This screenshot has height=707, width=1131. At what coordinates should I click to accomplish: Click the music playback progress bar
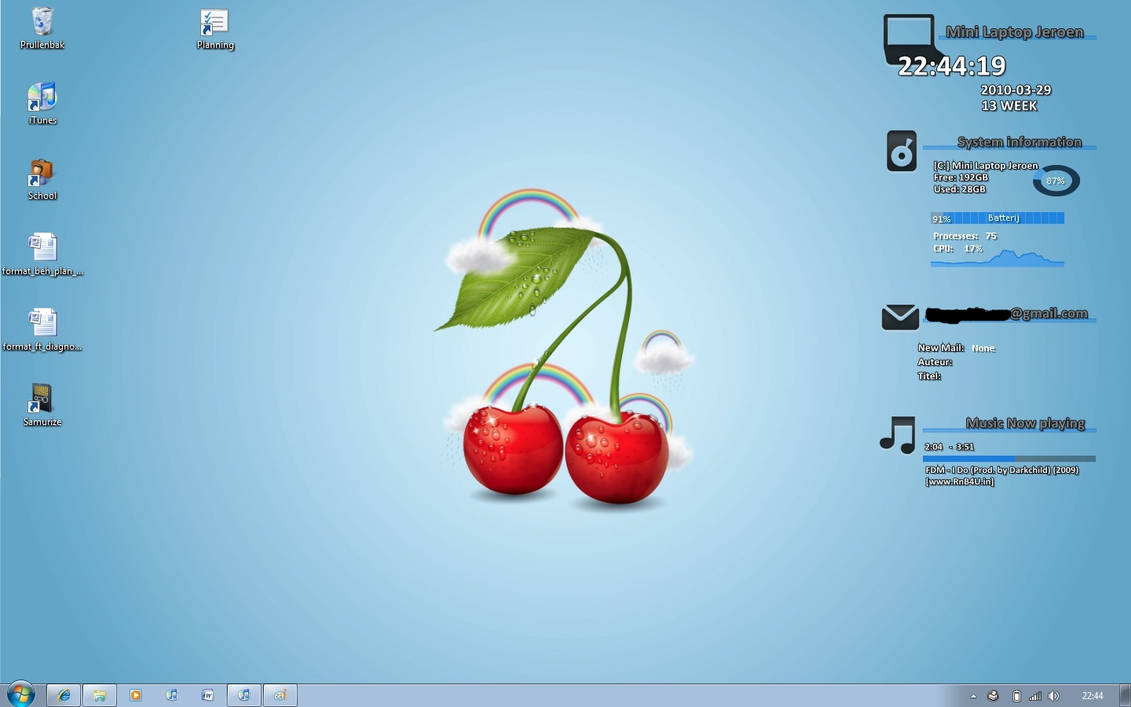tap(1009, 459)
